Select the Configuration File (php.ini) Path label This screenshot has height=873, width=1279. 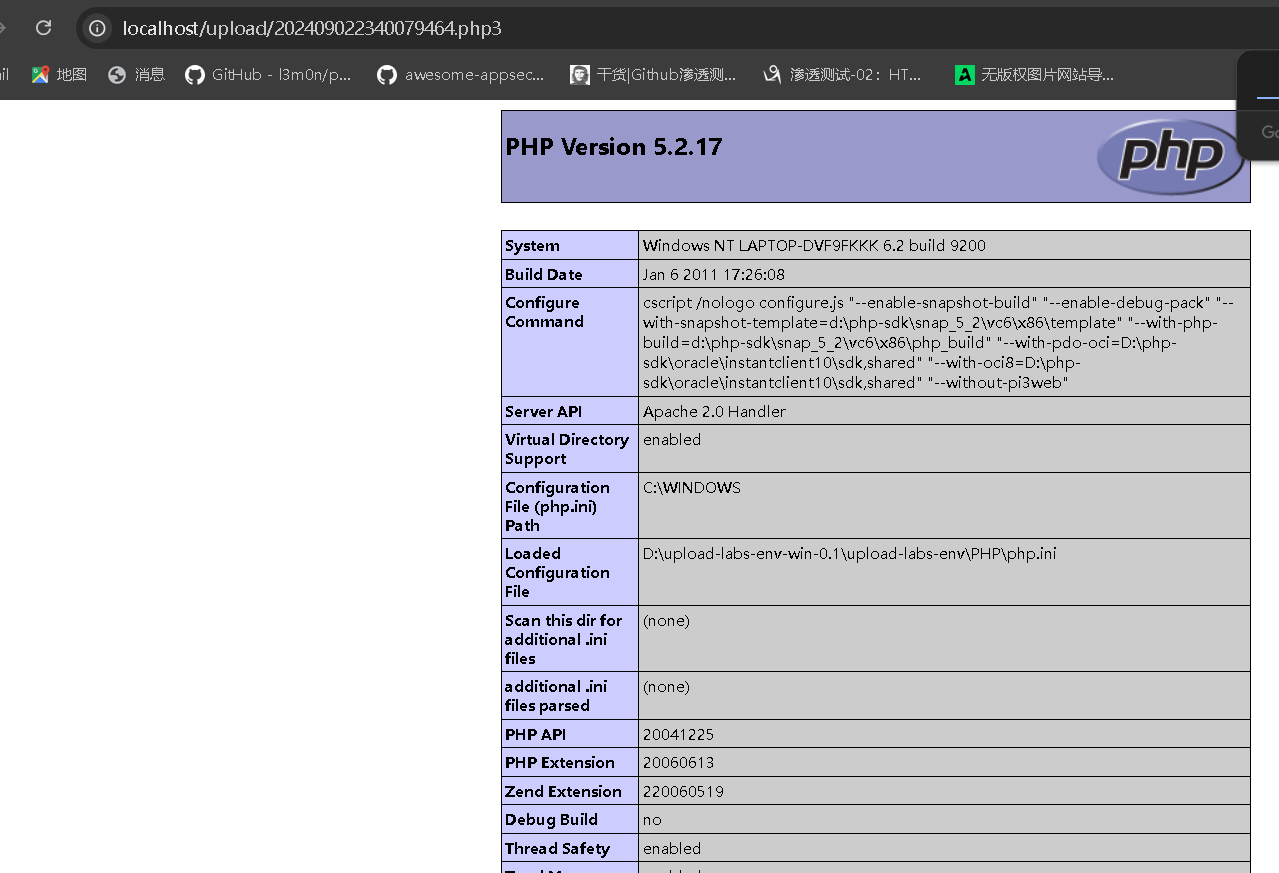point(557,506)
